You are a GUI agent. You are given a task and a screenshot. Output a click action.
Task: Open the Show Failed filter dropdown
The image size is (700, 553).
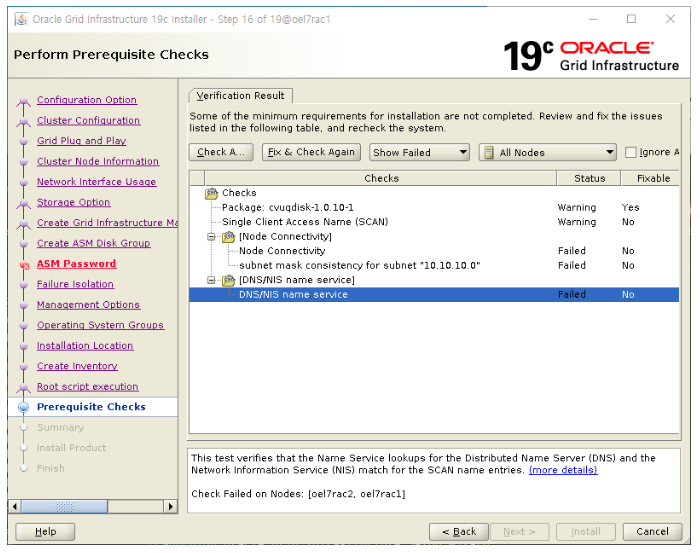(x=419, y=153)
